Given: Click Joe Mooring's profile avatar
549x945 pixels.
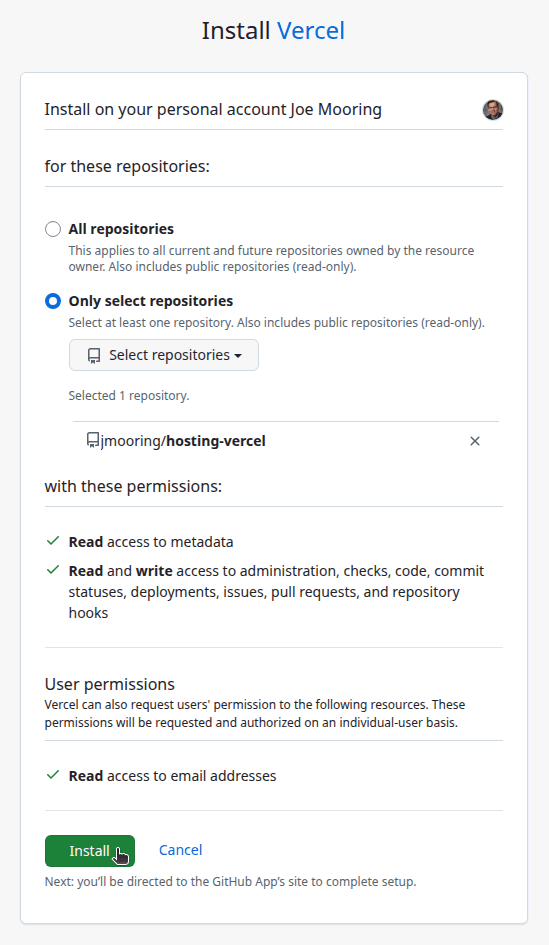Looking at the screenshot, I should [x=492, y=110].
